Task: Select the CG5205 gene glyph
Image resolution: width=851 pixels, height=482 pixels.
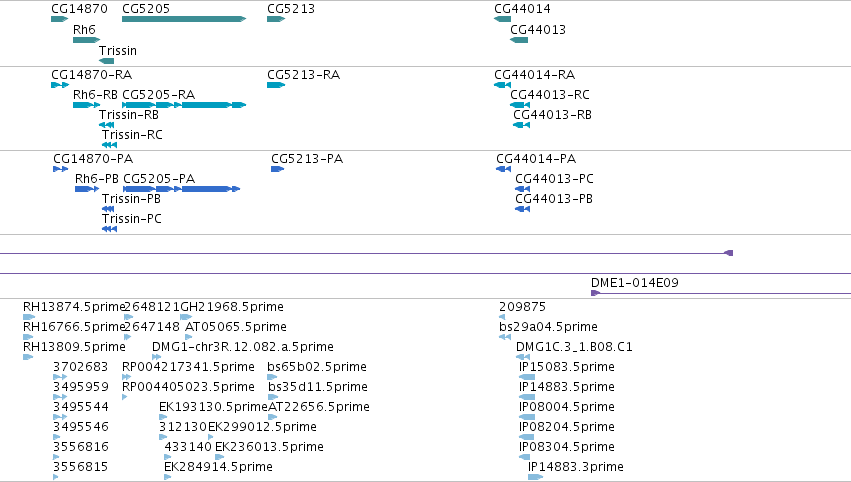Action: click(184, 19)
